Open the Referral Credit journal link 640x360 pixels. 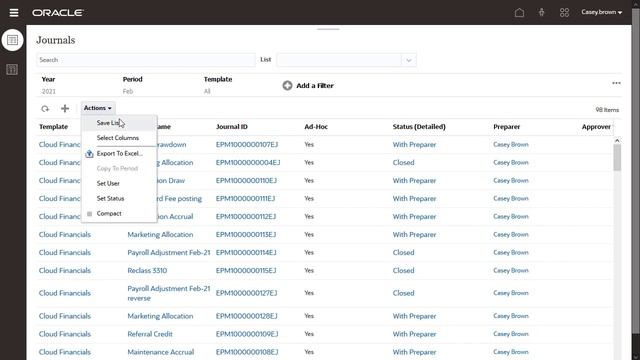coord(150,334)
